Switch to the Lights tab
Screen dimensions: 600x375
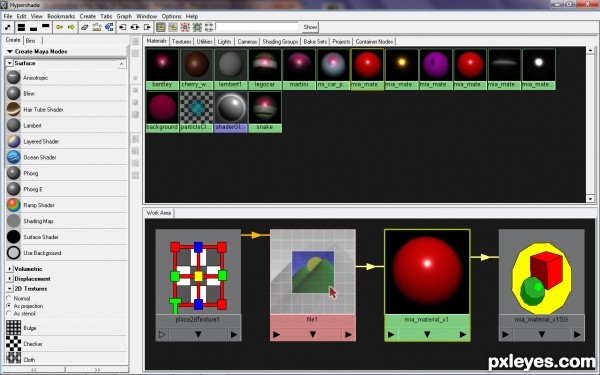pos(224,41)
